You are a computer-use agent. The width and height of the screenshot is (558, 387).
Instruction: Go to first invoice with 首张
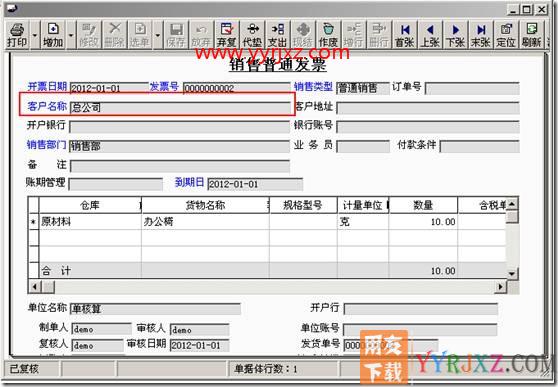[405, 35]
